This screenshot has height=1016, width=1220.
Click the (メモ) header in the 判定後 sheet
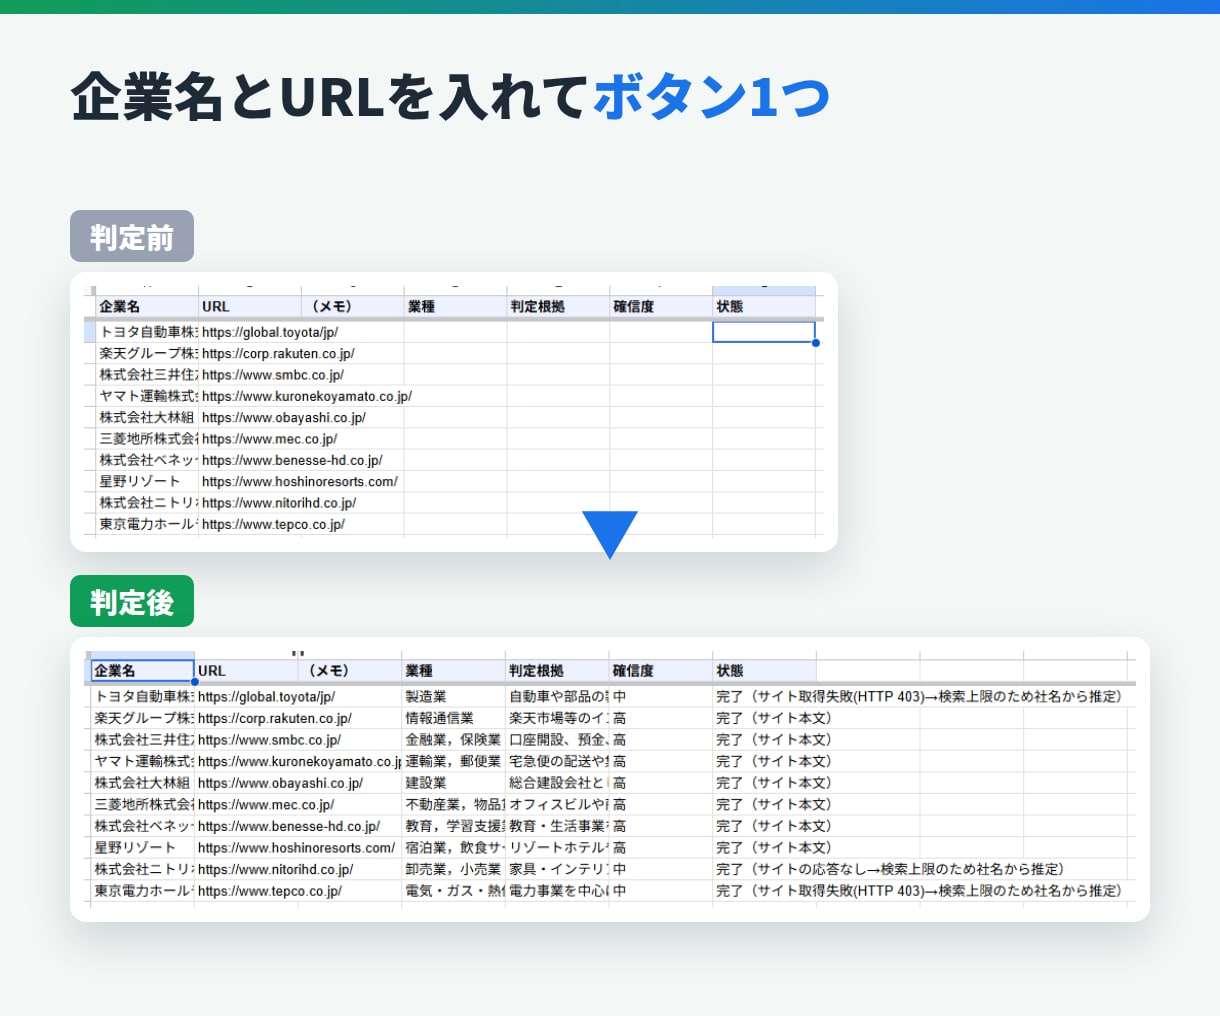coord(350,671)
